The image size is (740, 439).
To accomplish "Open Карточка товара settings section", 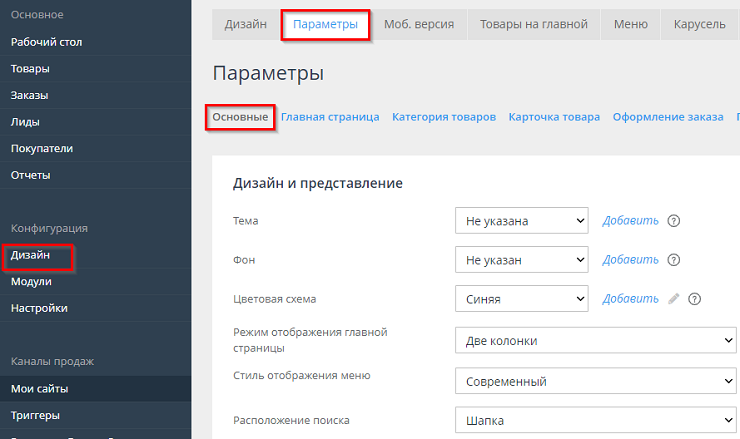I will [x=554, y=117].
